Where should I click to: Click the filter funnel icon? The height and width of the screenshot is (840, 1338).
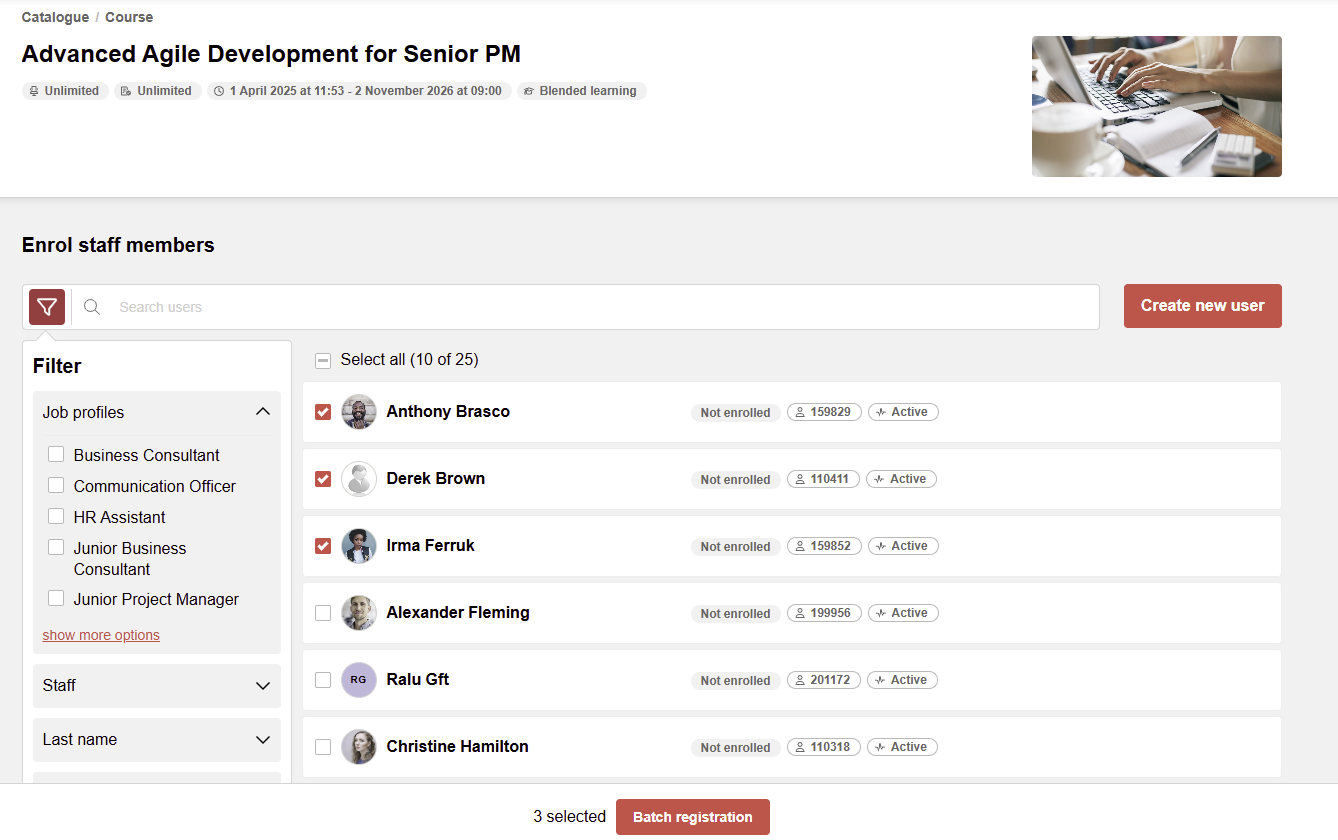tap(47, 307)
